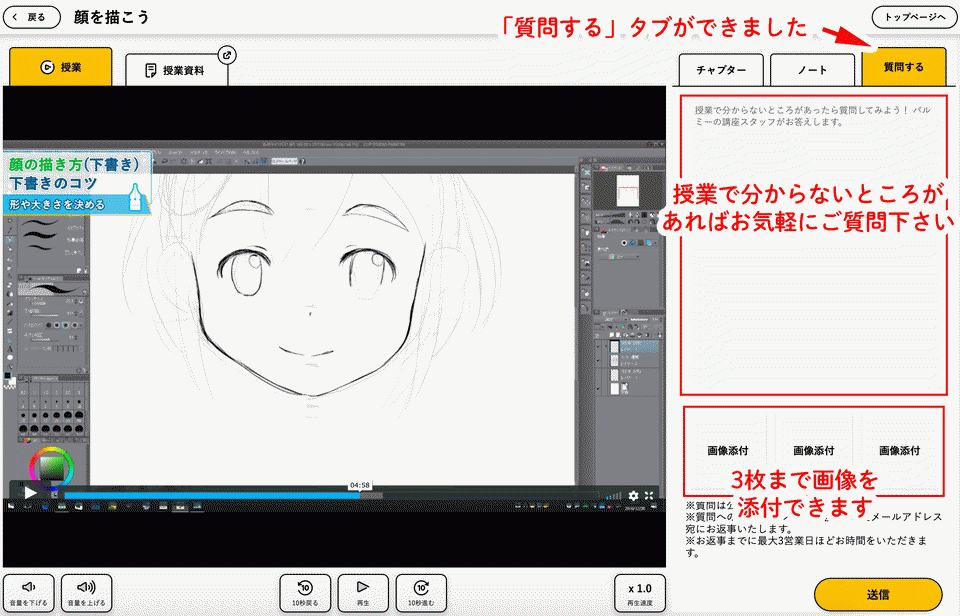Toggle fullscreen in the video player
The width and height of the screenshot is (960, 616).
[650, 495]
